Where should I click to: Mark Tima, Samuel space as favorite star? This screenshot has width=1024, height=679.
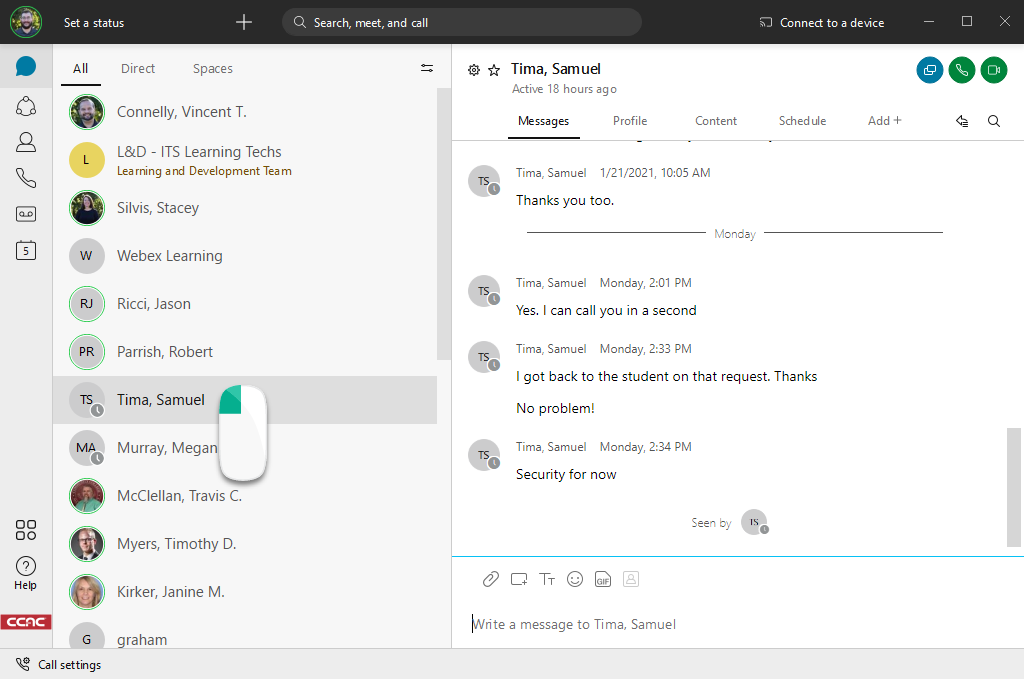tap(494, 70)
